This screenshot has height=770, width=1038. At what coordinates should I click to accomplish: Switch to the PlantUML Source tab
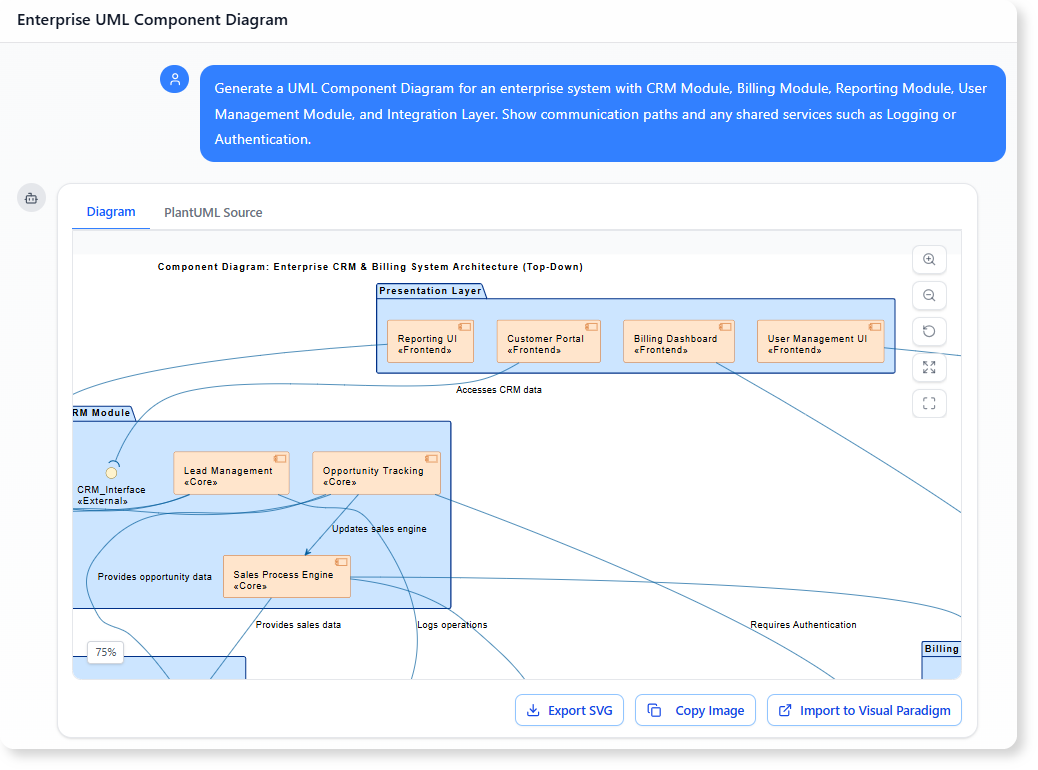click(x=213, y=212)
